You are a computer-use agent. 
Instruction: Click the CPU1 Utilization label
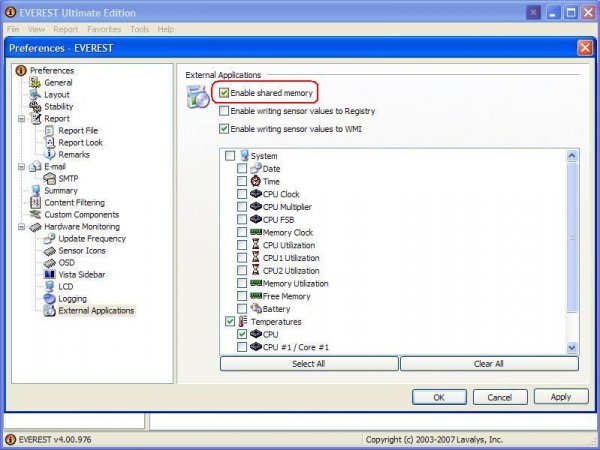click(x=291, y=258)
